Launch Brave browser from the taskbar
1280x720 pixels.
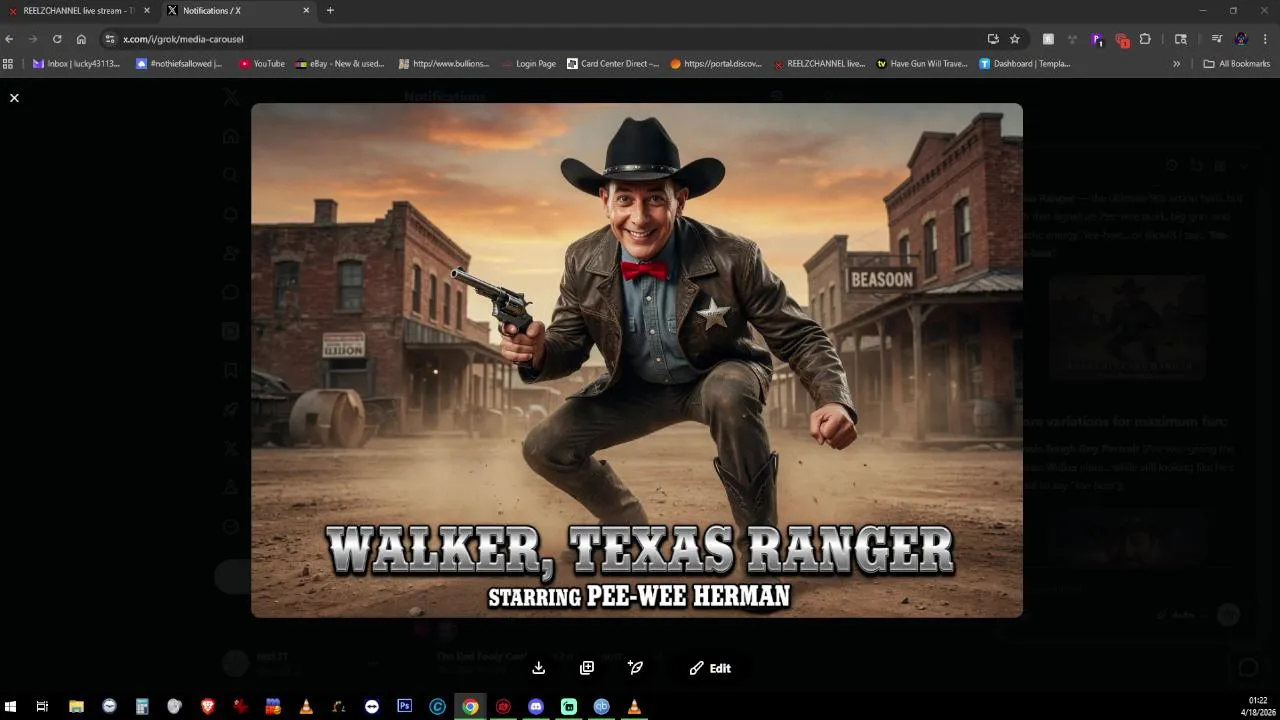click(207, 706)
